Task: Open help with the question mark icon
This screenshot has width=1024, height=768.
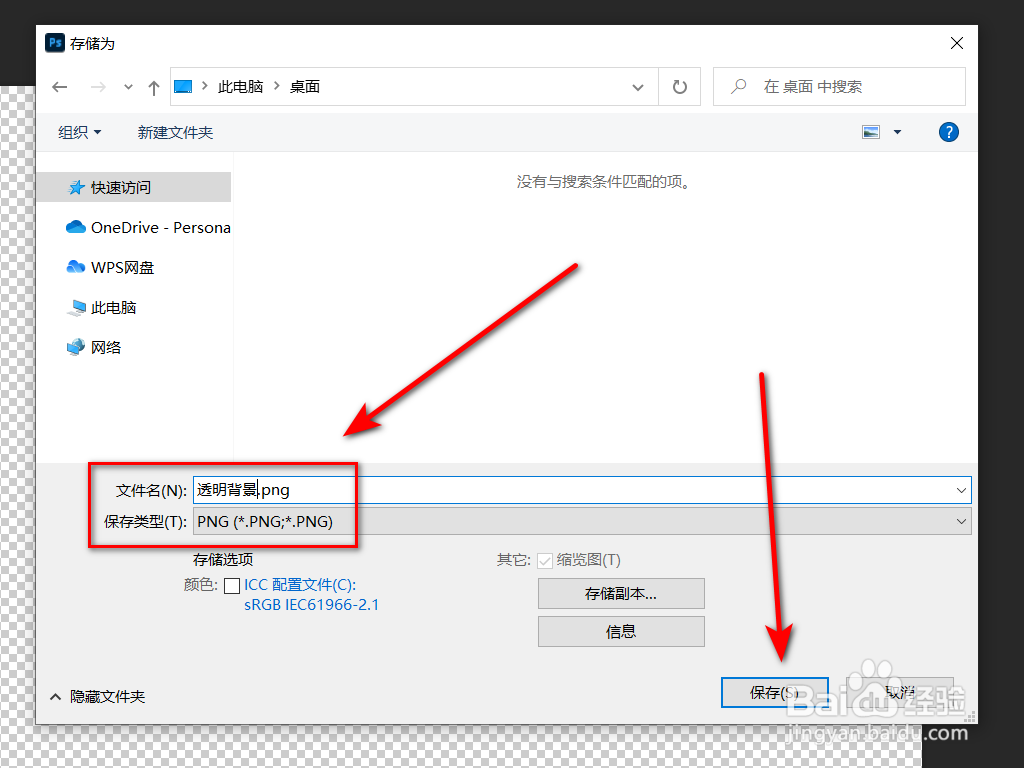Action: point(948,133)
